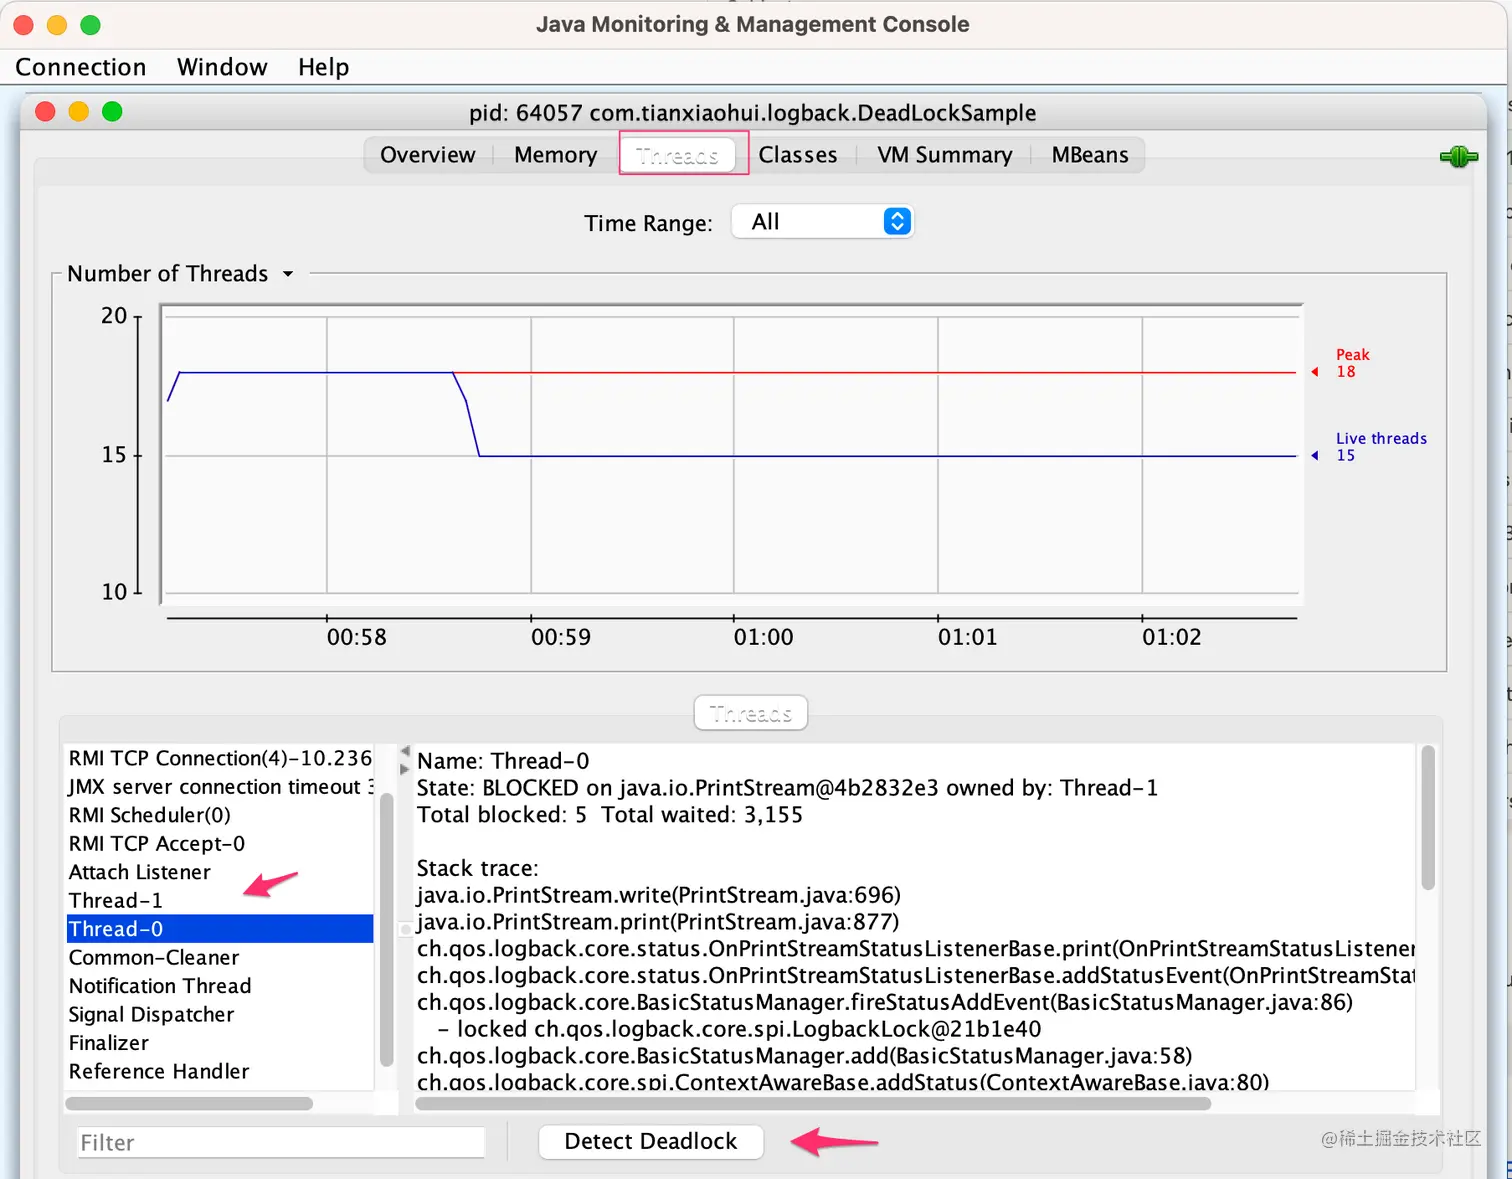
Task: Open the Window menu
Action: tap(222, 67)
